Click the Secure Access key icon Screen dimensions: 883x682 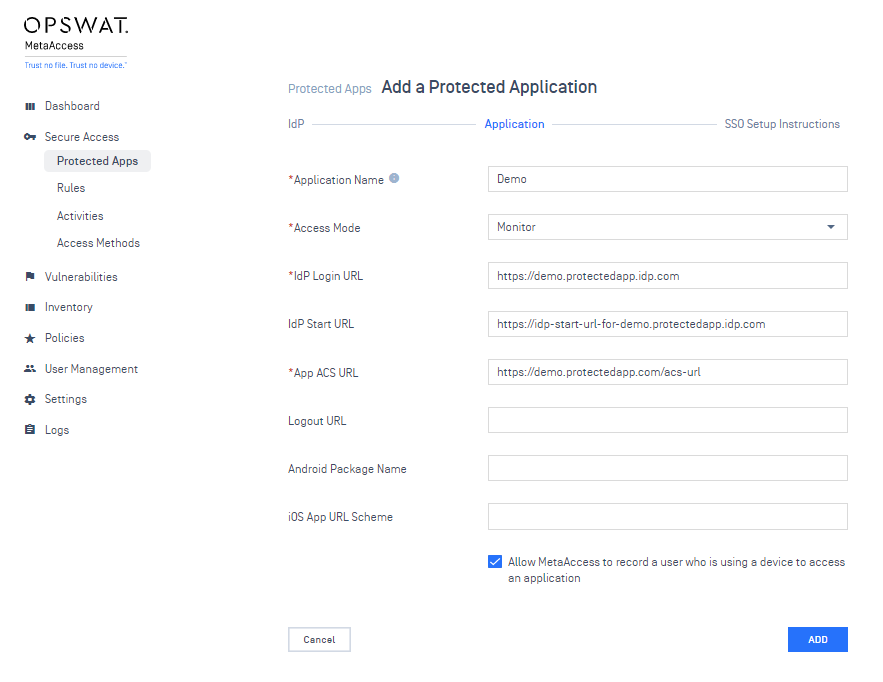pyautogui.click(x=30, y=137)
